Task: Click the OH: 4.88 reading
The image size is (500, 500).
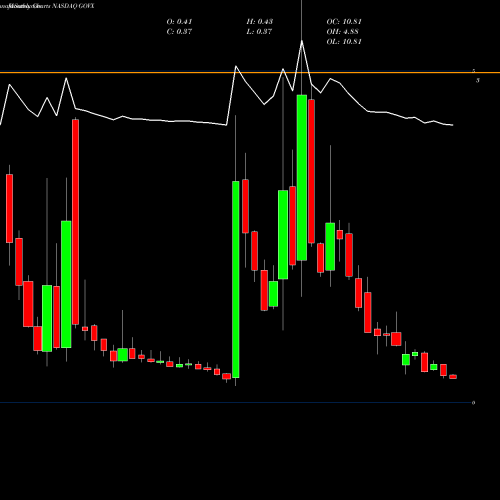Action: (342, 32)
